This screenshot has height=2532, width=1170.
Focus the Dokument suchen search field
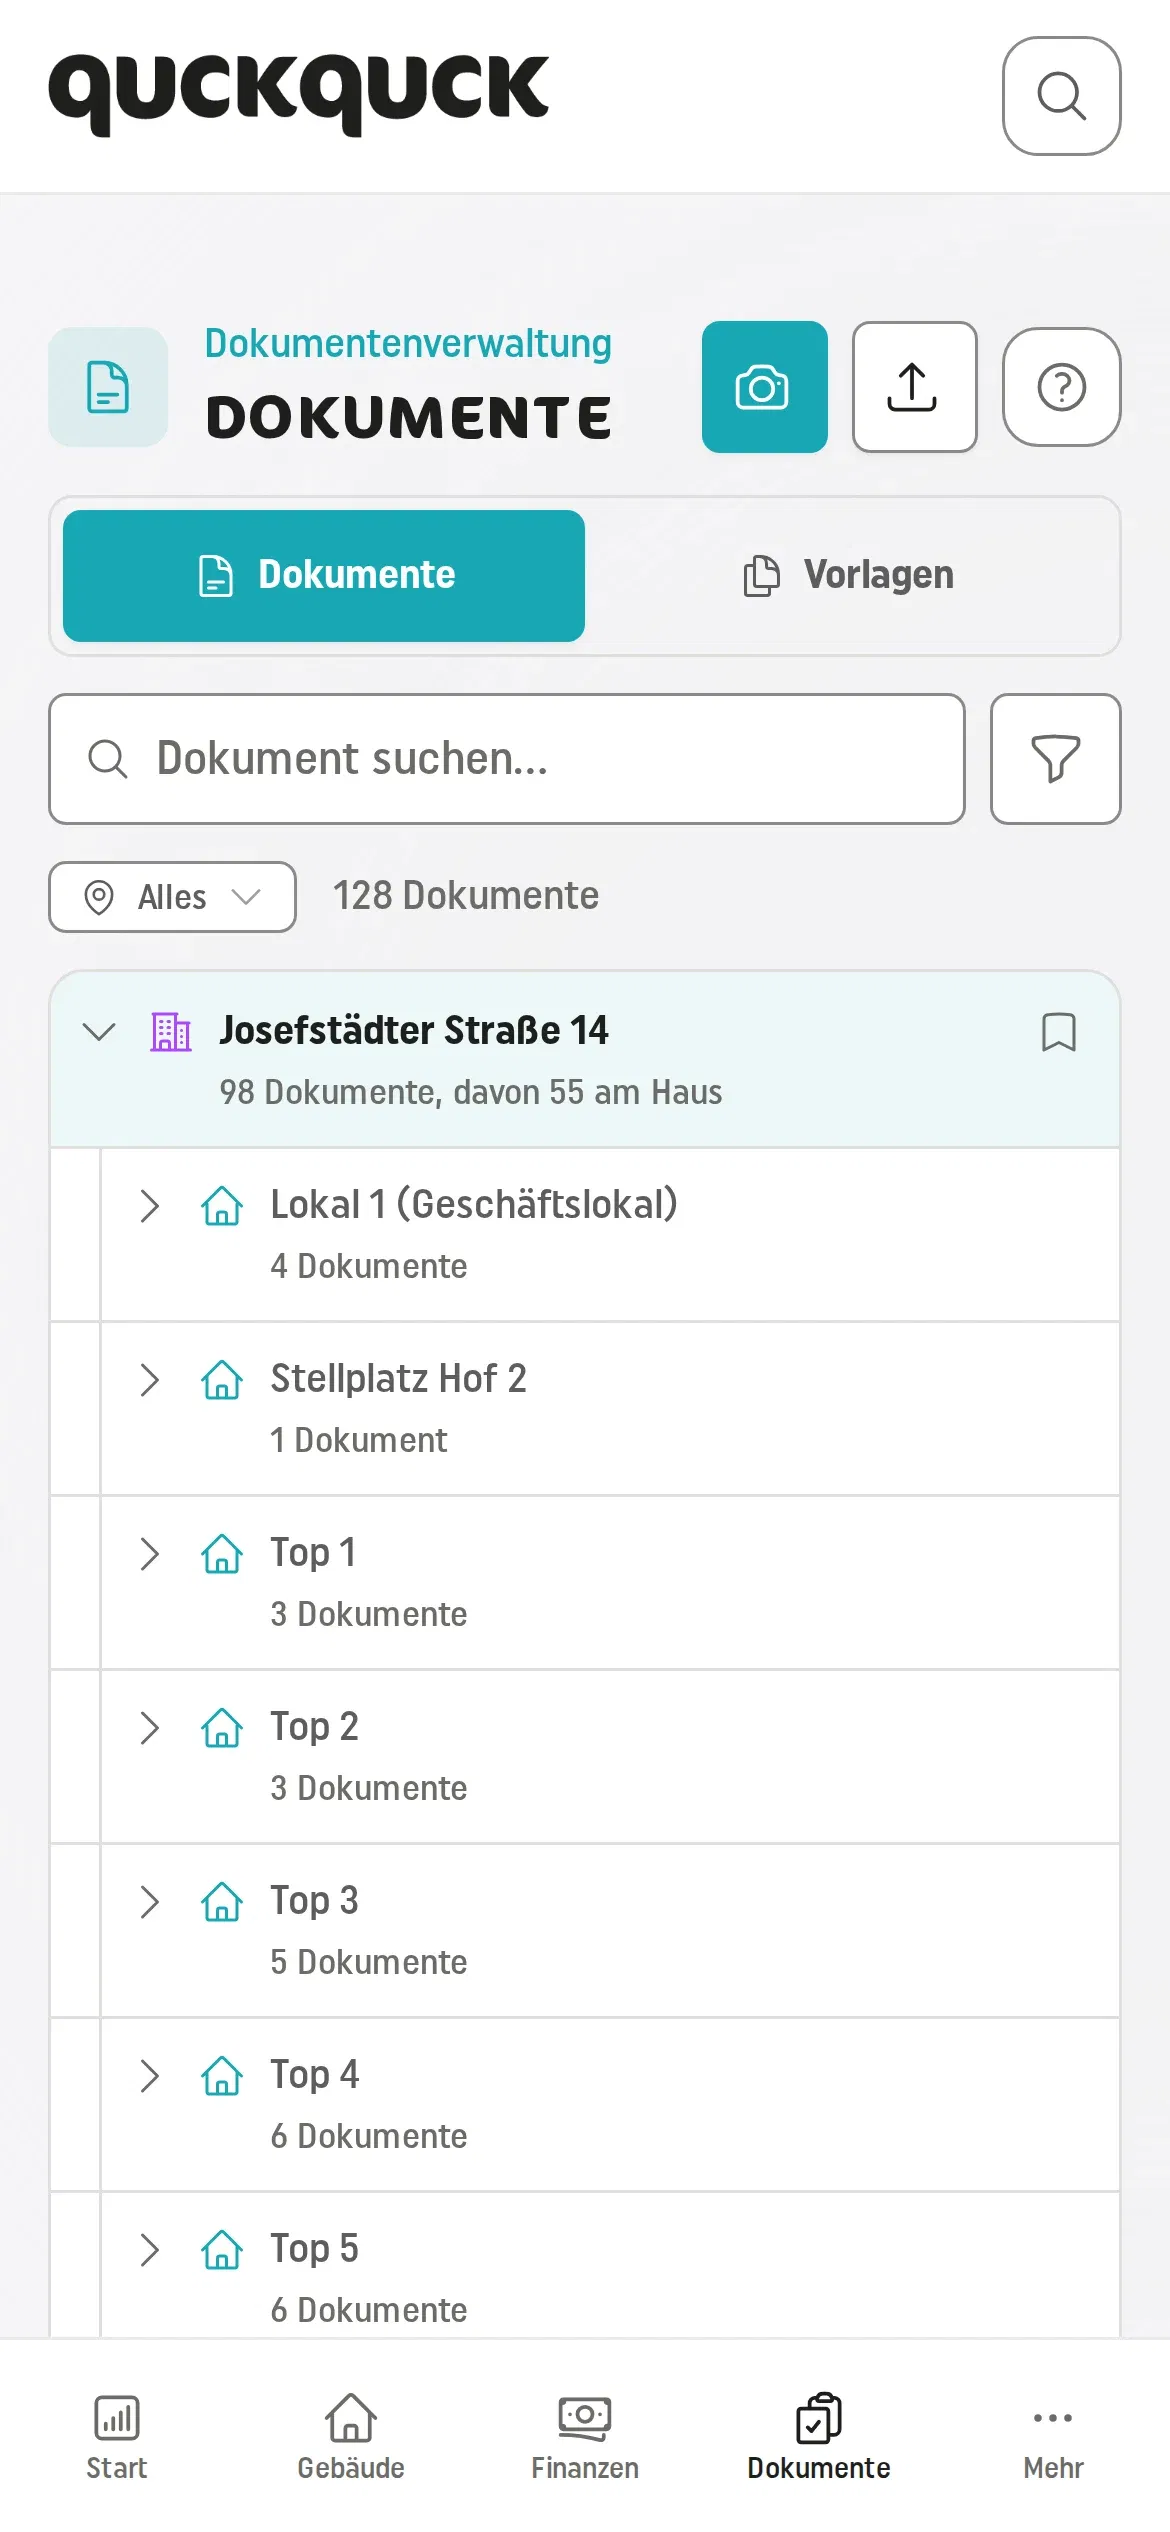507,759
